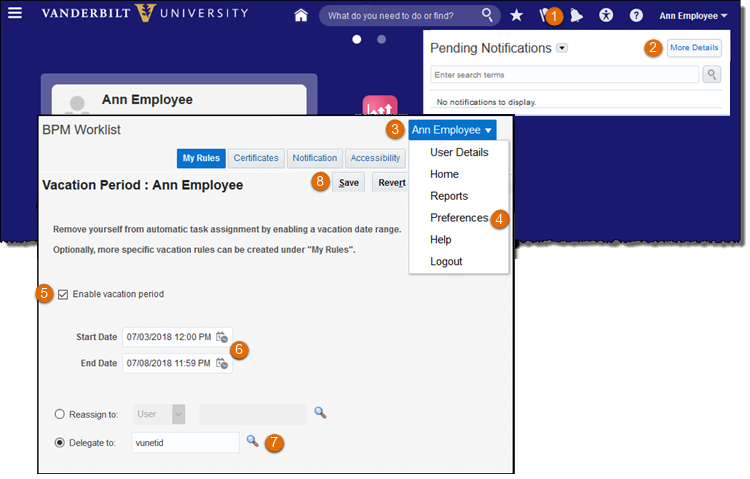
Task: Click the notifications search magnifier button
Action: pyautogui.click(x=711, y=75)
